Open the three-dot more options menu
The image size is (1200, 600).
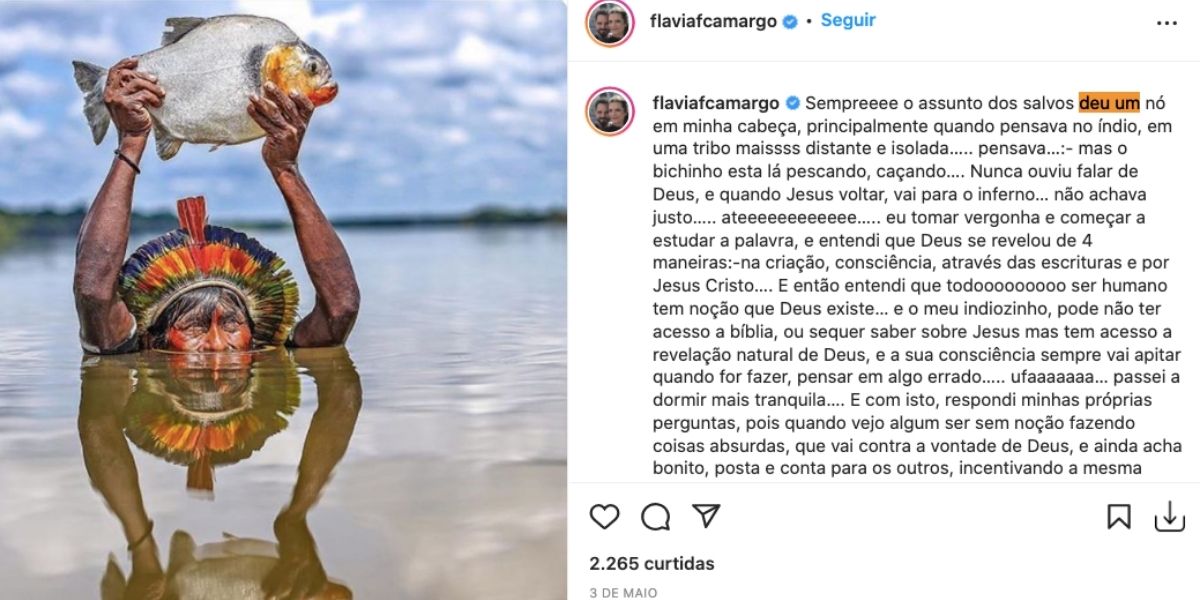pos(1167,23)
